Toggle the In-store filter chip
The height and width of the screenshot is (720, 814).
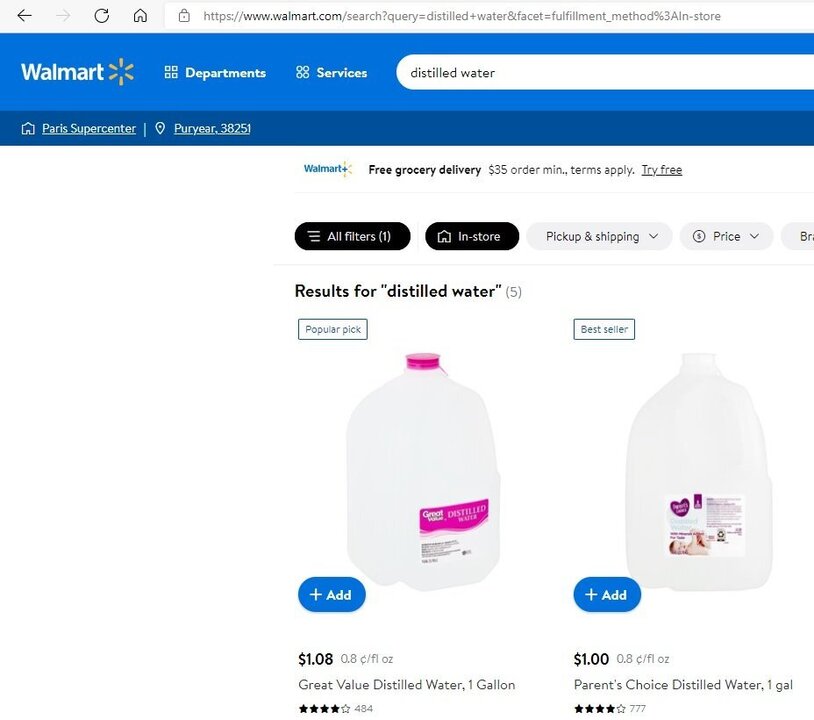point(471,236)
